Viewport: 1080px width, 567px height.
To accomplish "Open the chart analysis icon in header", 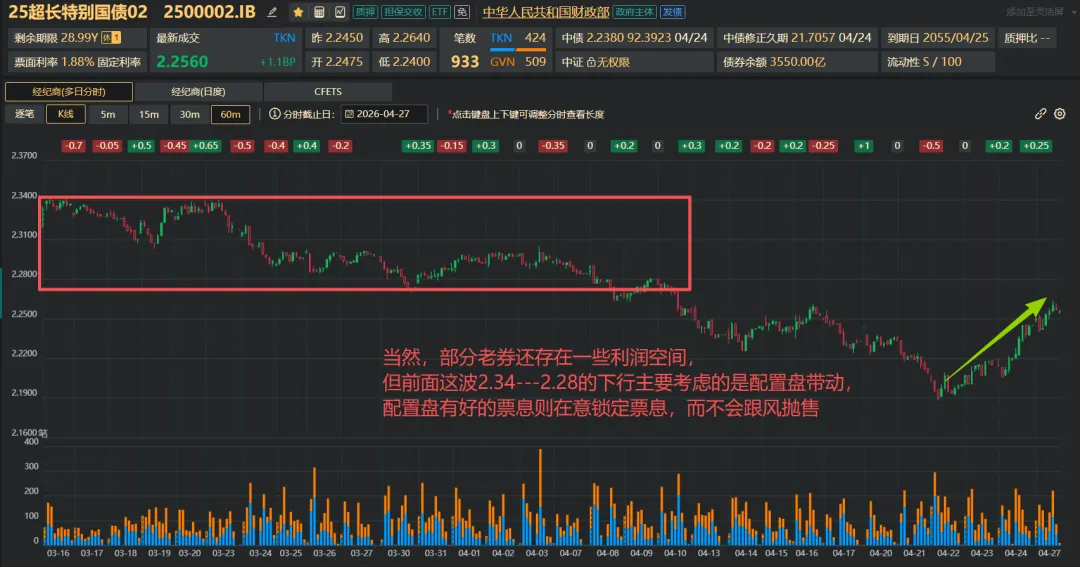I will tap(340, 12).
